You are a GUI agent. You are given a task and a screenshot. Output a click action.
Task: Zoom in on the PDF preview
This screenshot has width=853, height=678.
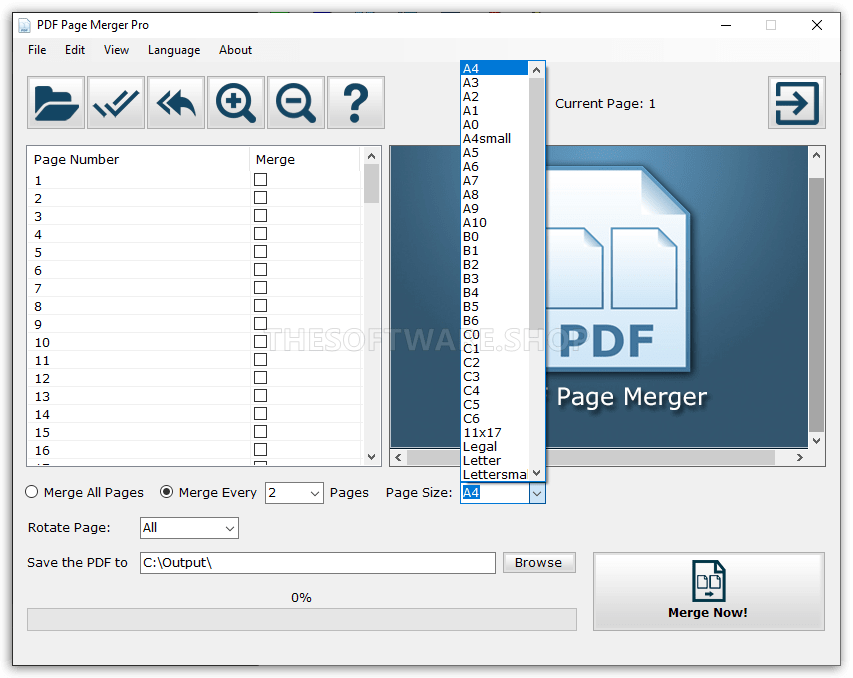click(235, 102)
